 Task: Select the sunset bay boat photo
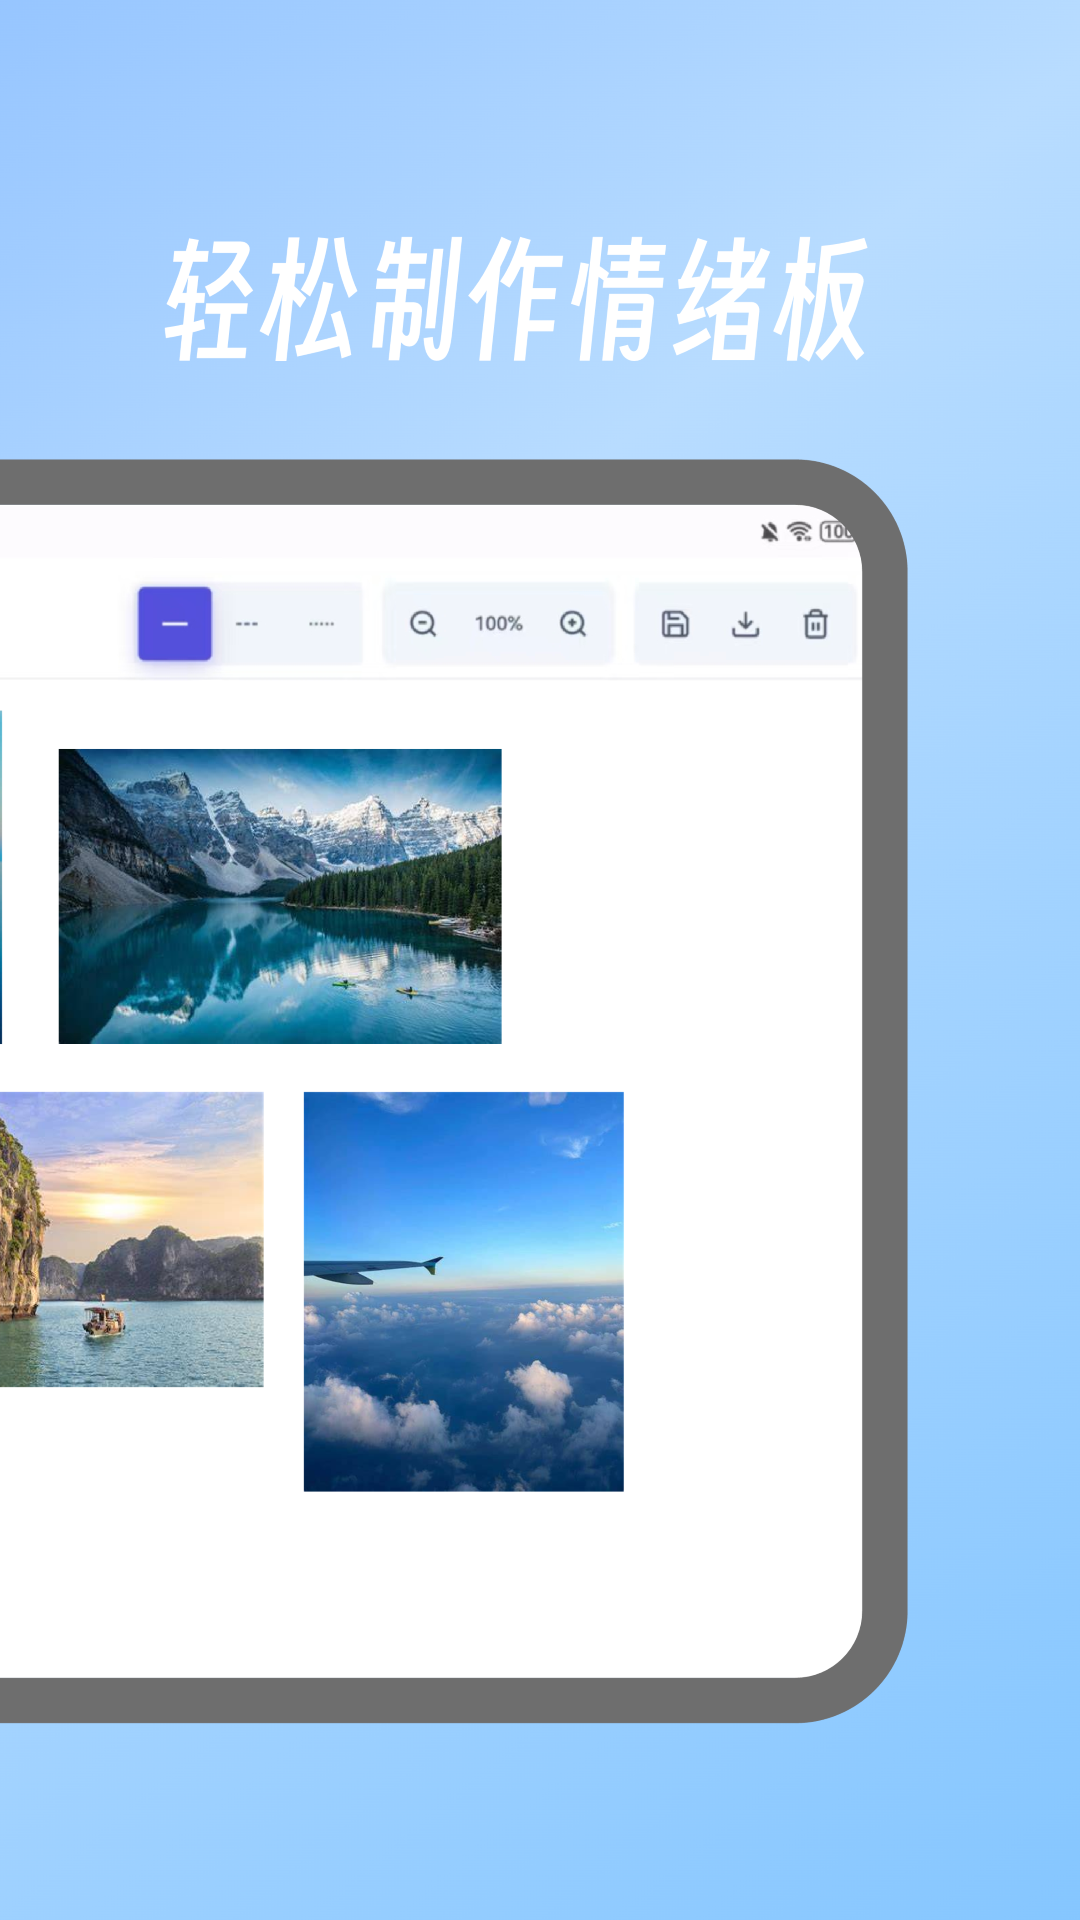click(x=131, y=1239)
